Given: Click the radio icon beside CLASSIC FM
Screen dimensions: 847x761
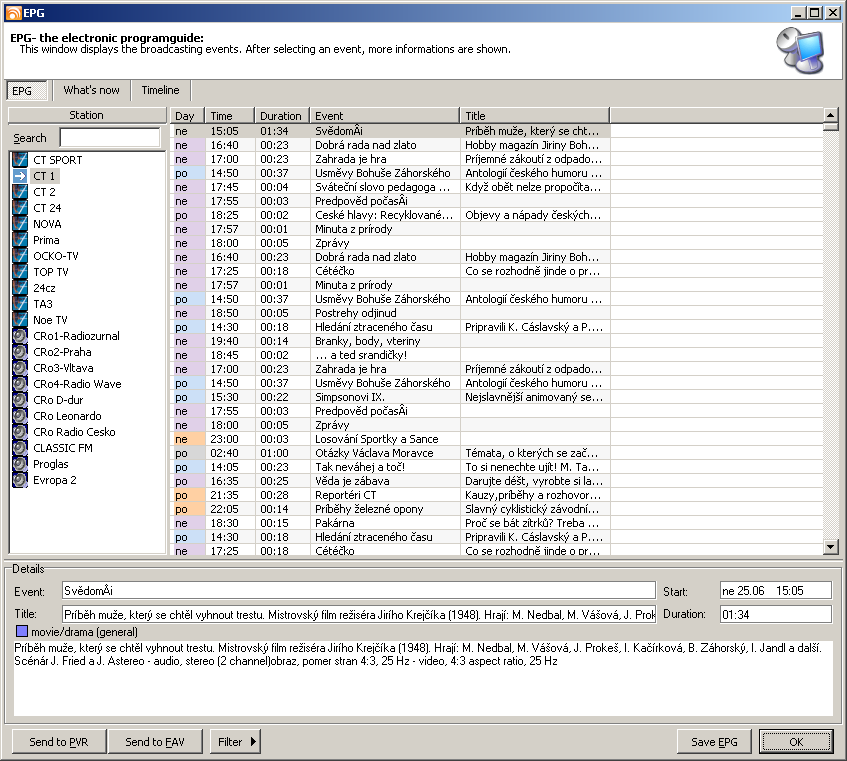Looking at the screenshot, I should (x=20, y=448).
